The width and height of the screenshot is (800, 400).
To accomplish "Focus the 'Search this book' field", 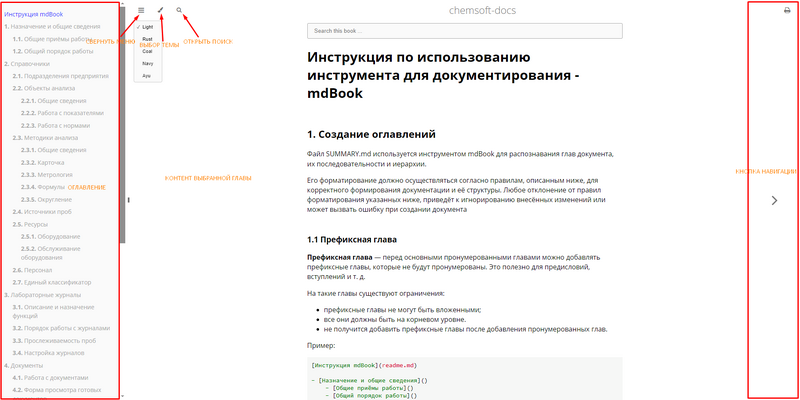I will pyautogui.click(x=465, y=31).
